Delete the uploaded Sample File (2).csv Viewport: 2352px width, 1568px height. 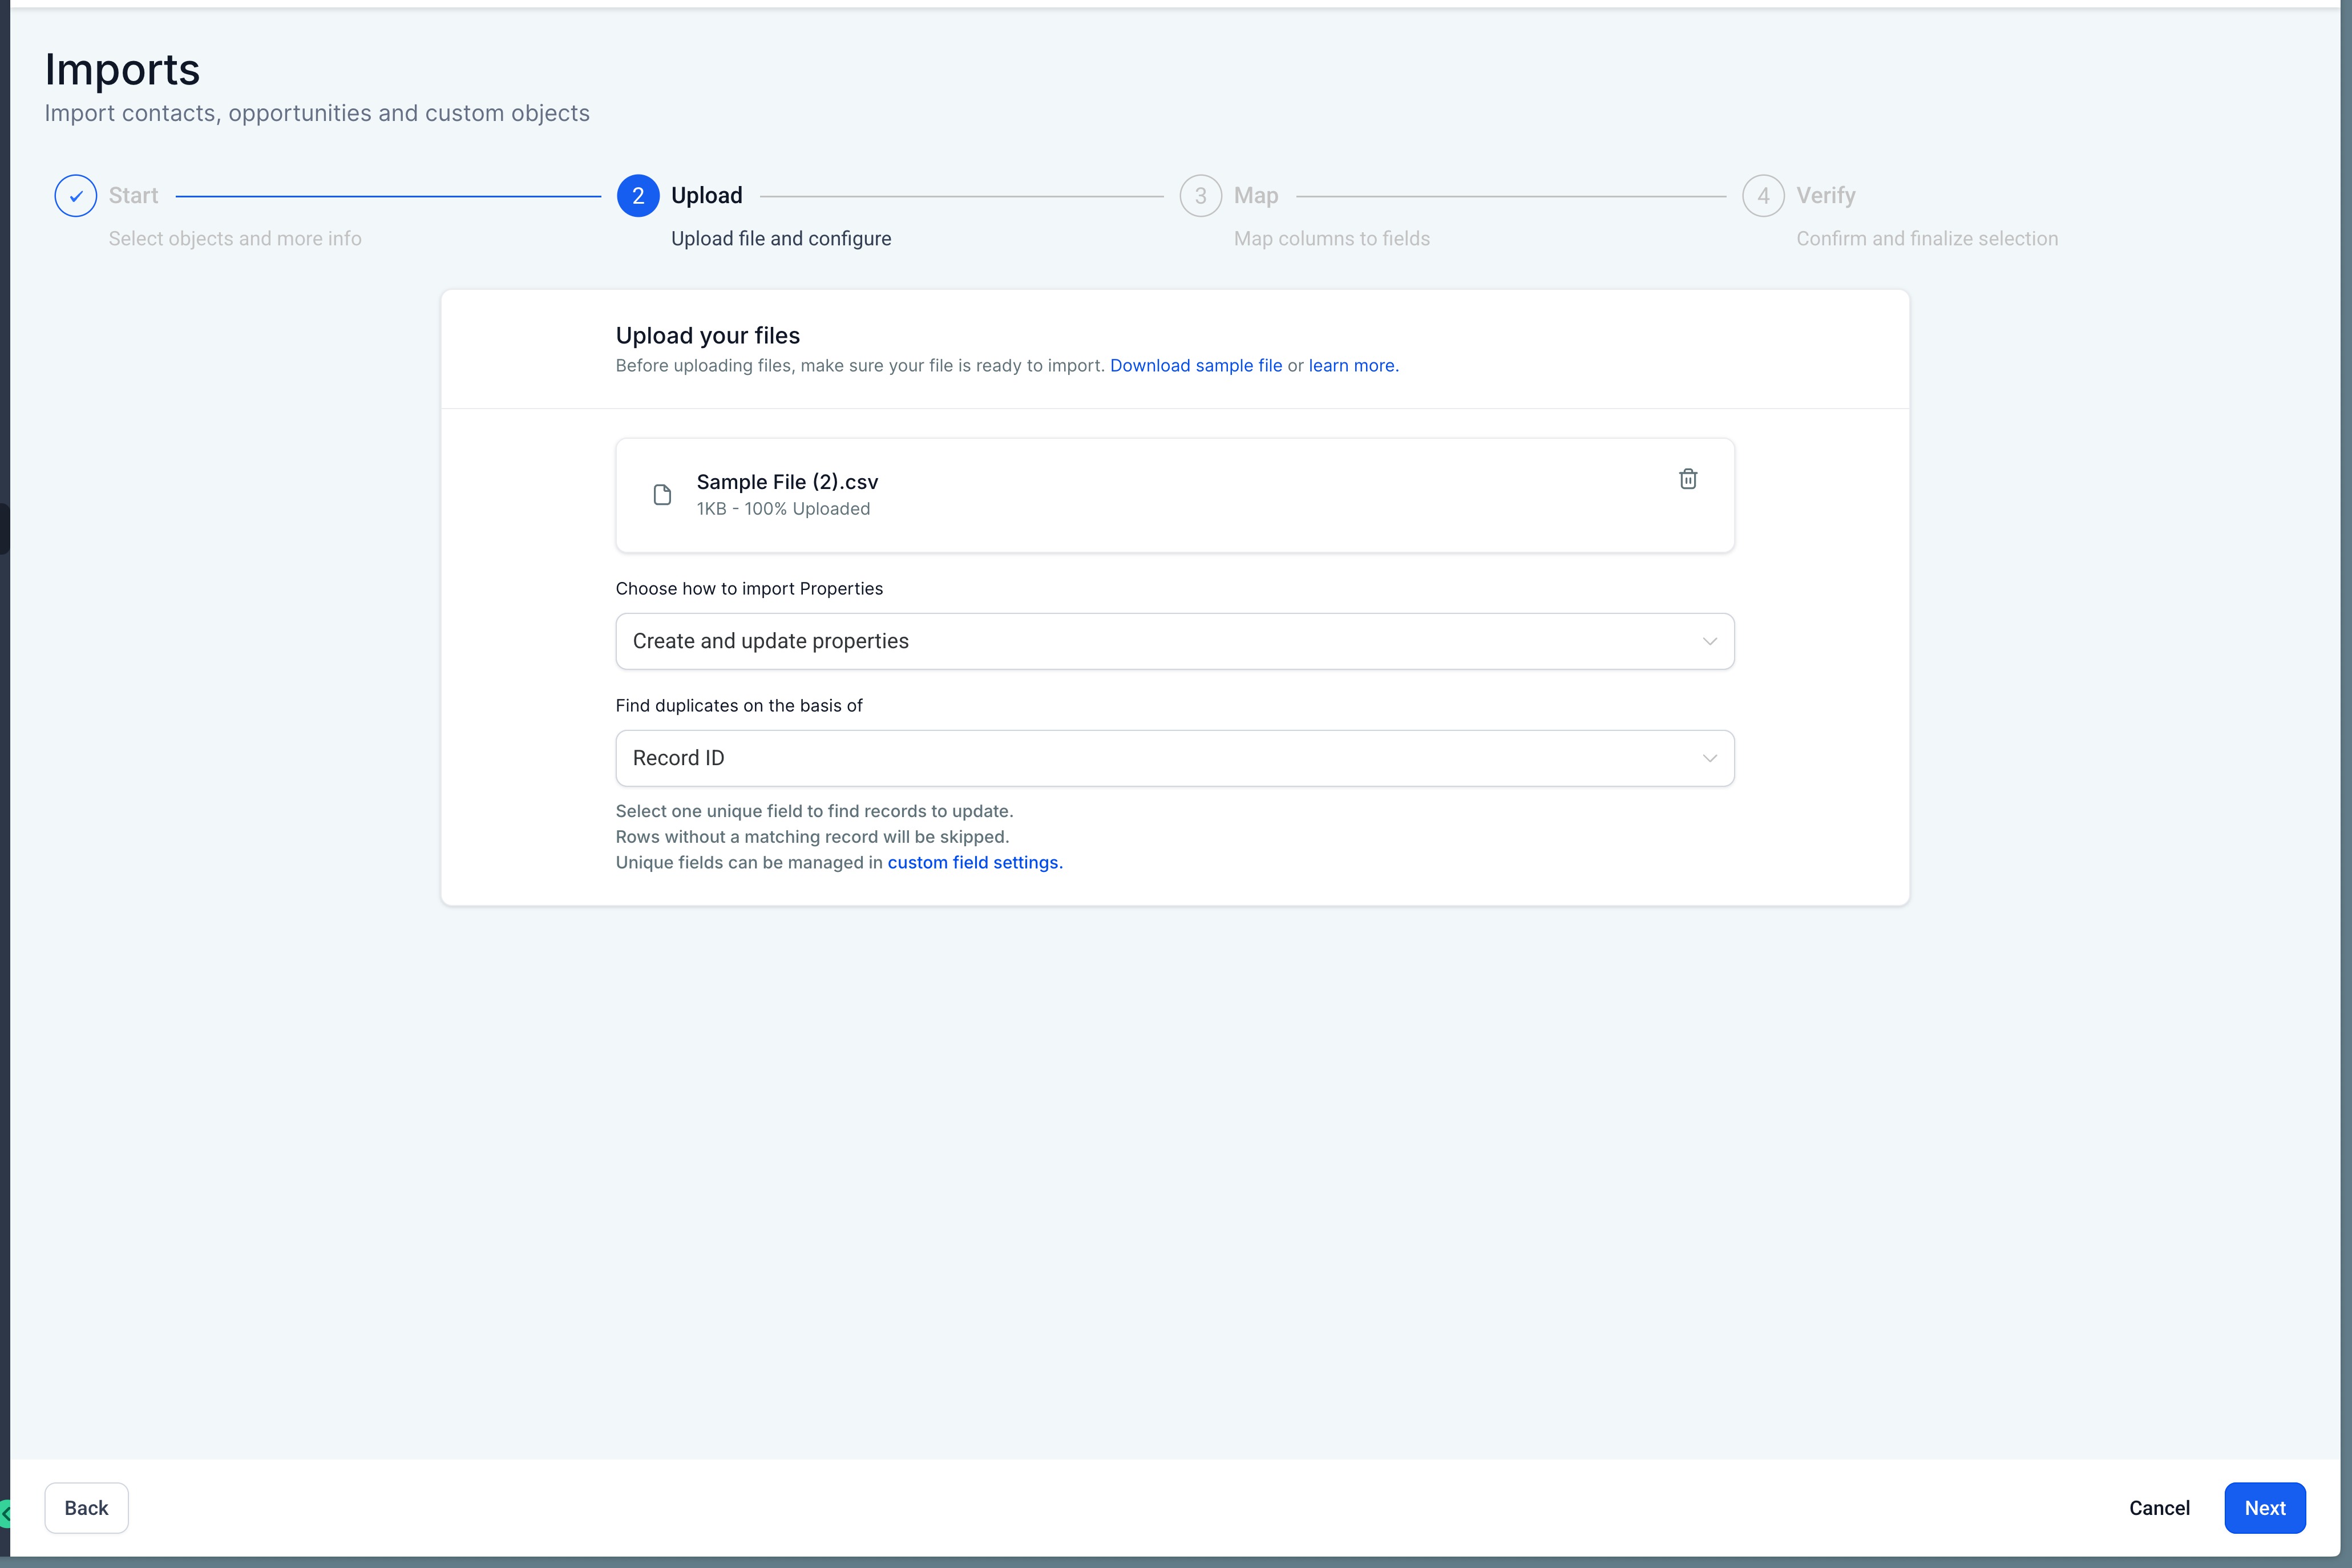point(1688,479)
